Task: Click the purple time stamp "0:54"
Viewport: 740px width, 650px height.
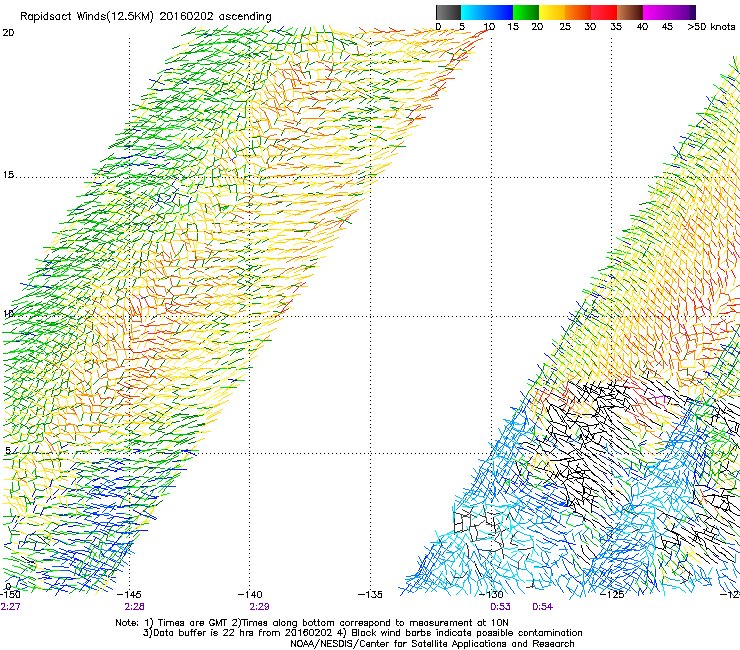Action: tap(542, 607)
